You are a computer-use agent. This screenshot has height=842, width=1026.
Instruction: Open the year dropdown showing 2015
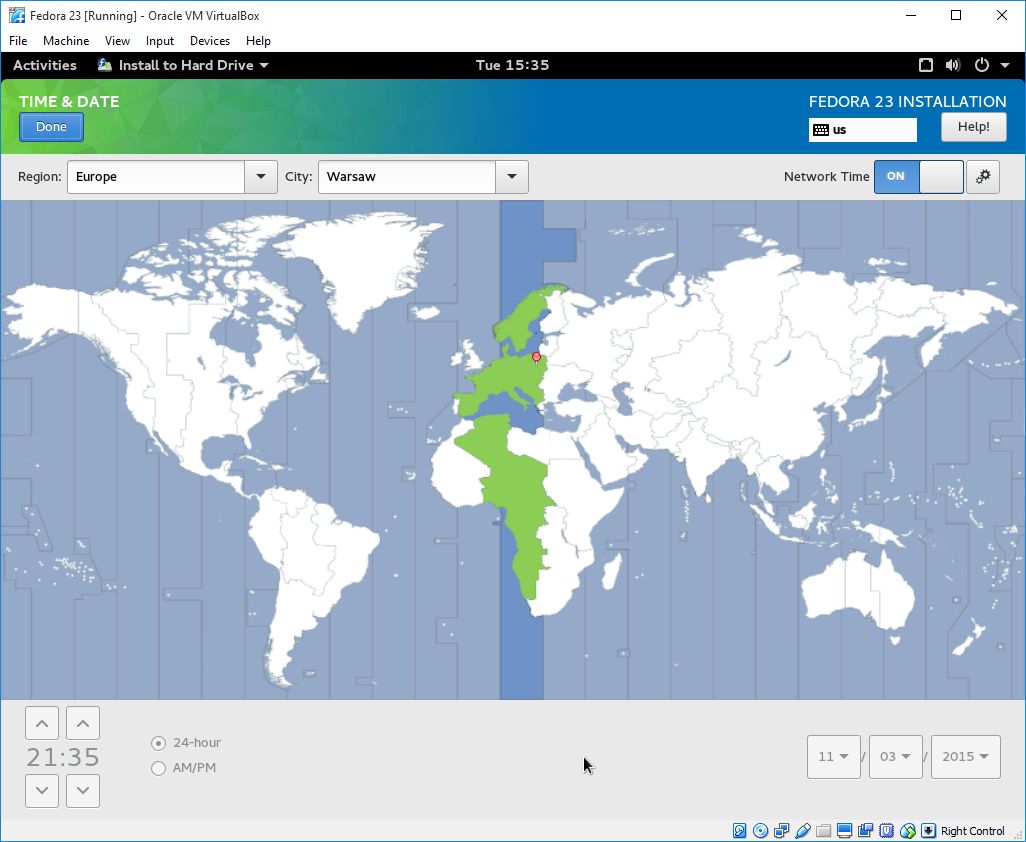point(966,757)
